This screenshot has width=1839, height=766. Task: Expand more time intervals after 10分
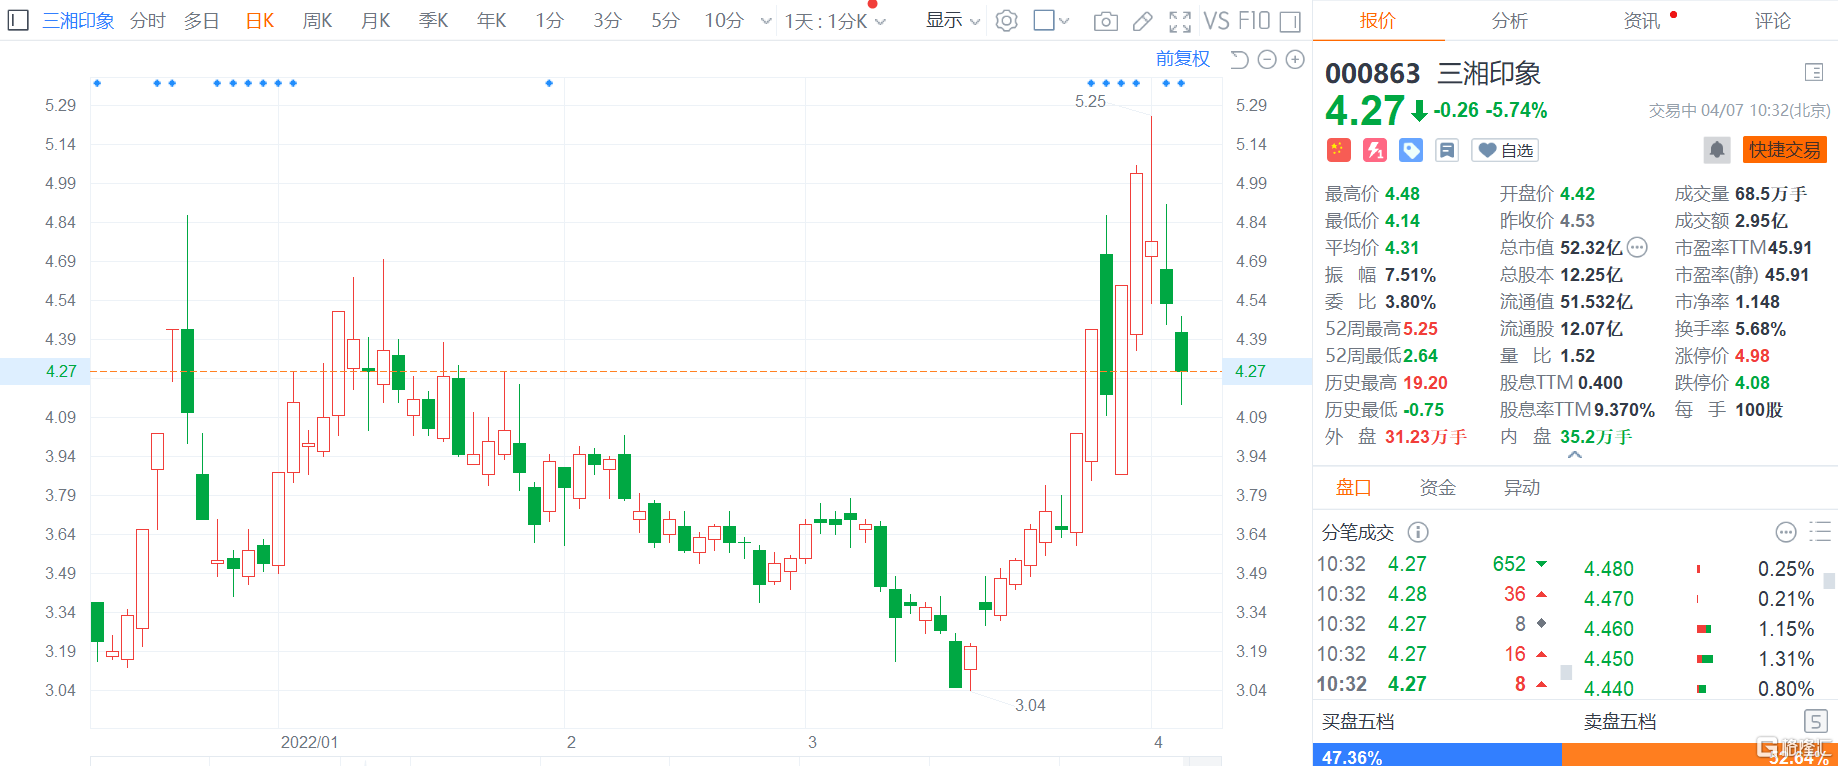pos(766,21)
